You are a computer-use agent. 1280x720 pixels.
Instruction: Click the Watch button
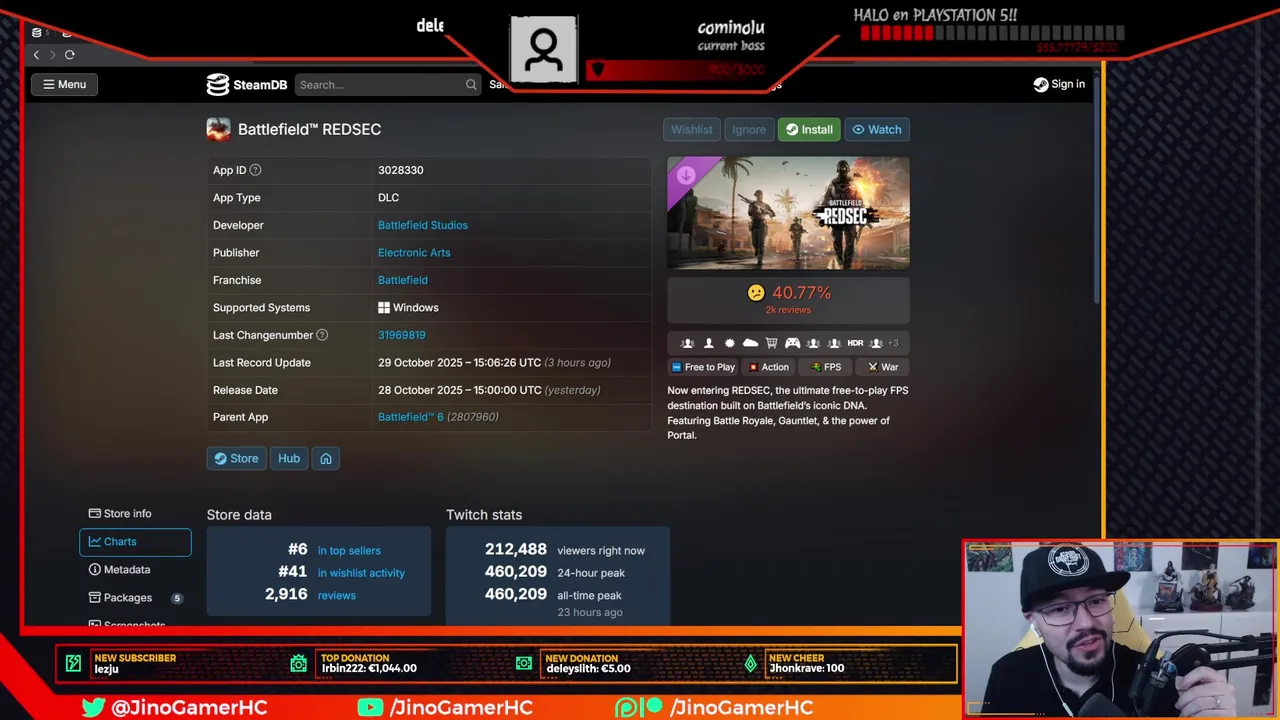pos(876,129)
